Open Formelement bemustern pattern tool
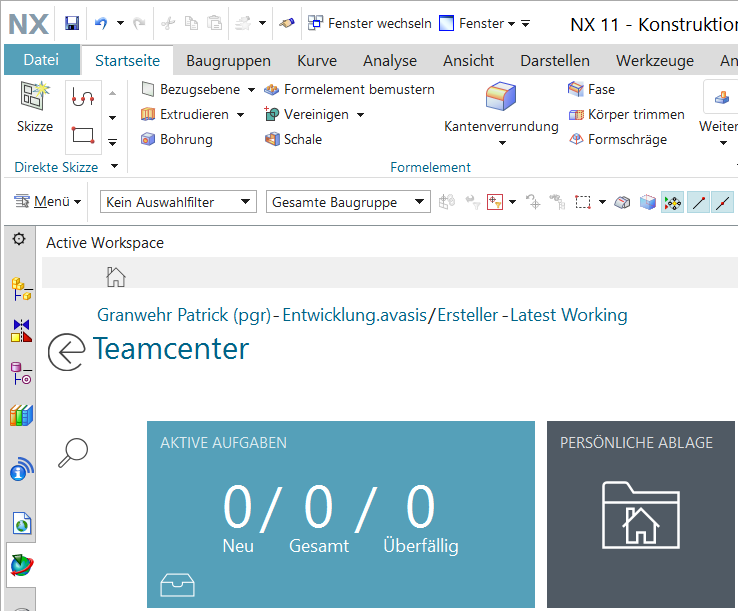The image size is (738, 611). click(x=349, y=89)
